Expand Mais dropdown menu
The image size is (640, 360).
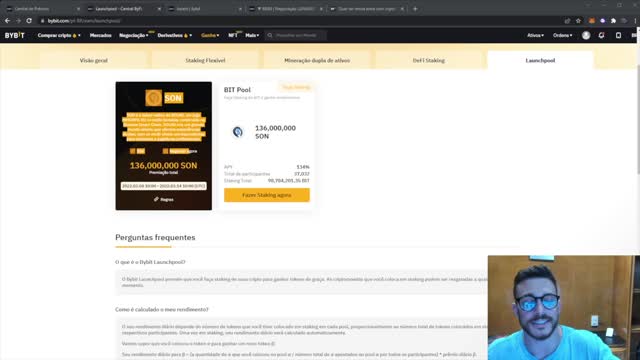252,36
